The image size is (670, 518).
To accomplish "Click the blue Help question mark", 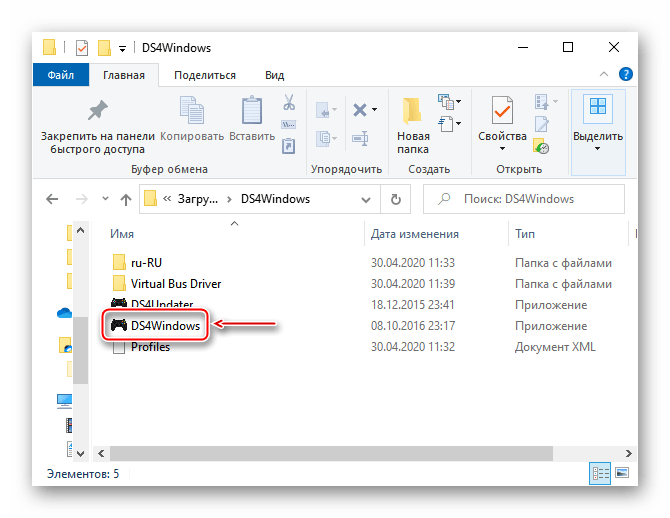I will pyautogui.click(x=626, y=74).
